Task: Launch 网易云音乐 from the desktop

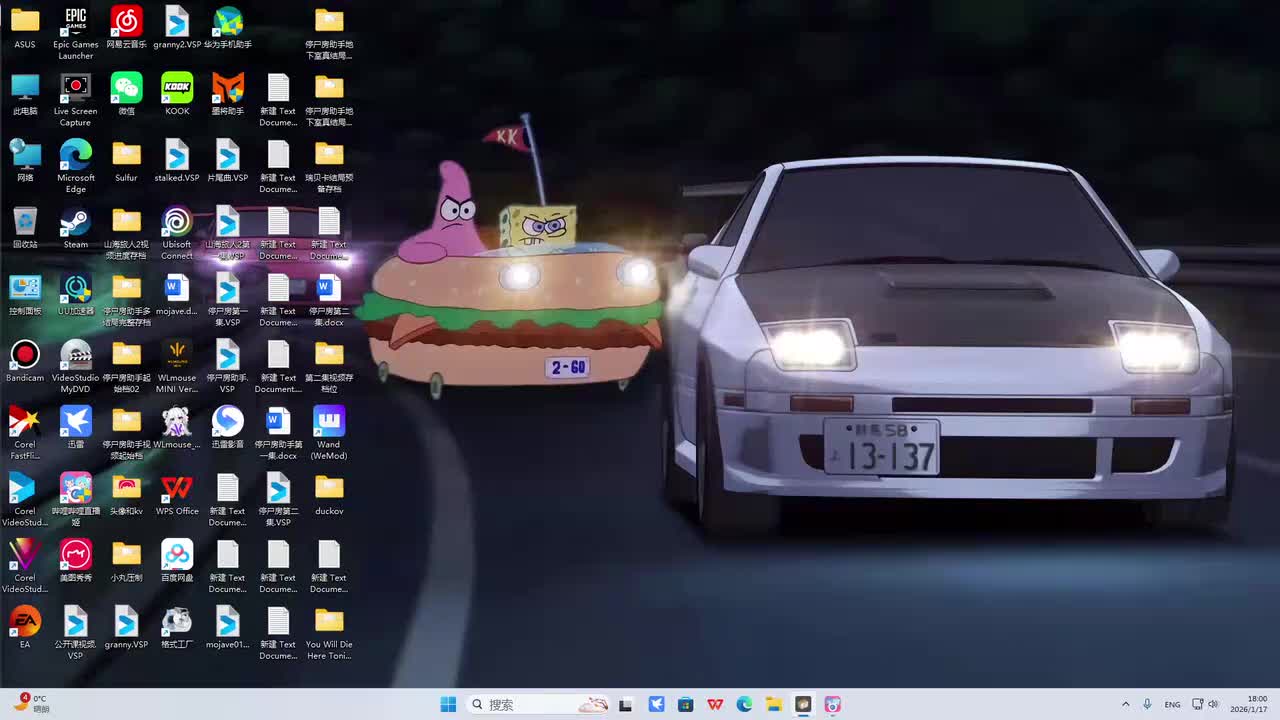Action: pyautogui.click(x=126, y=28)
